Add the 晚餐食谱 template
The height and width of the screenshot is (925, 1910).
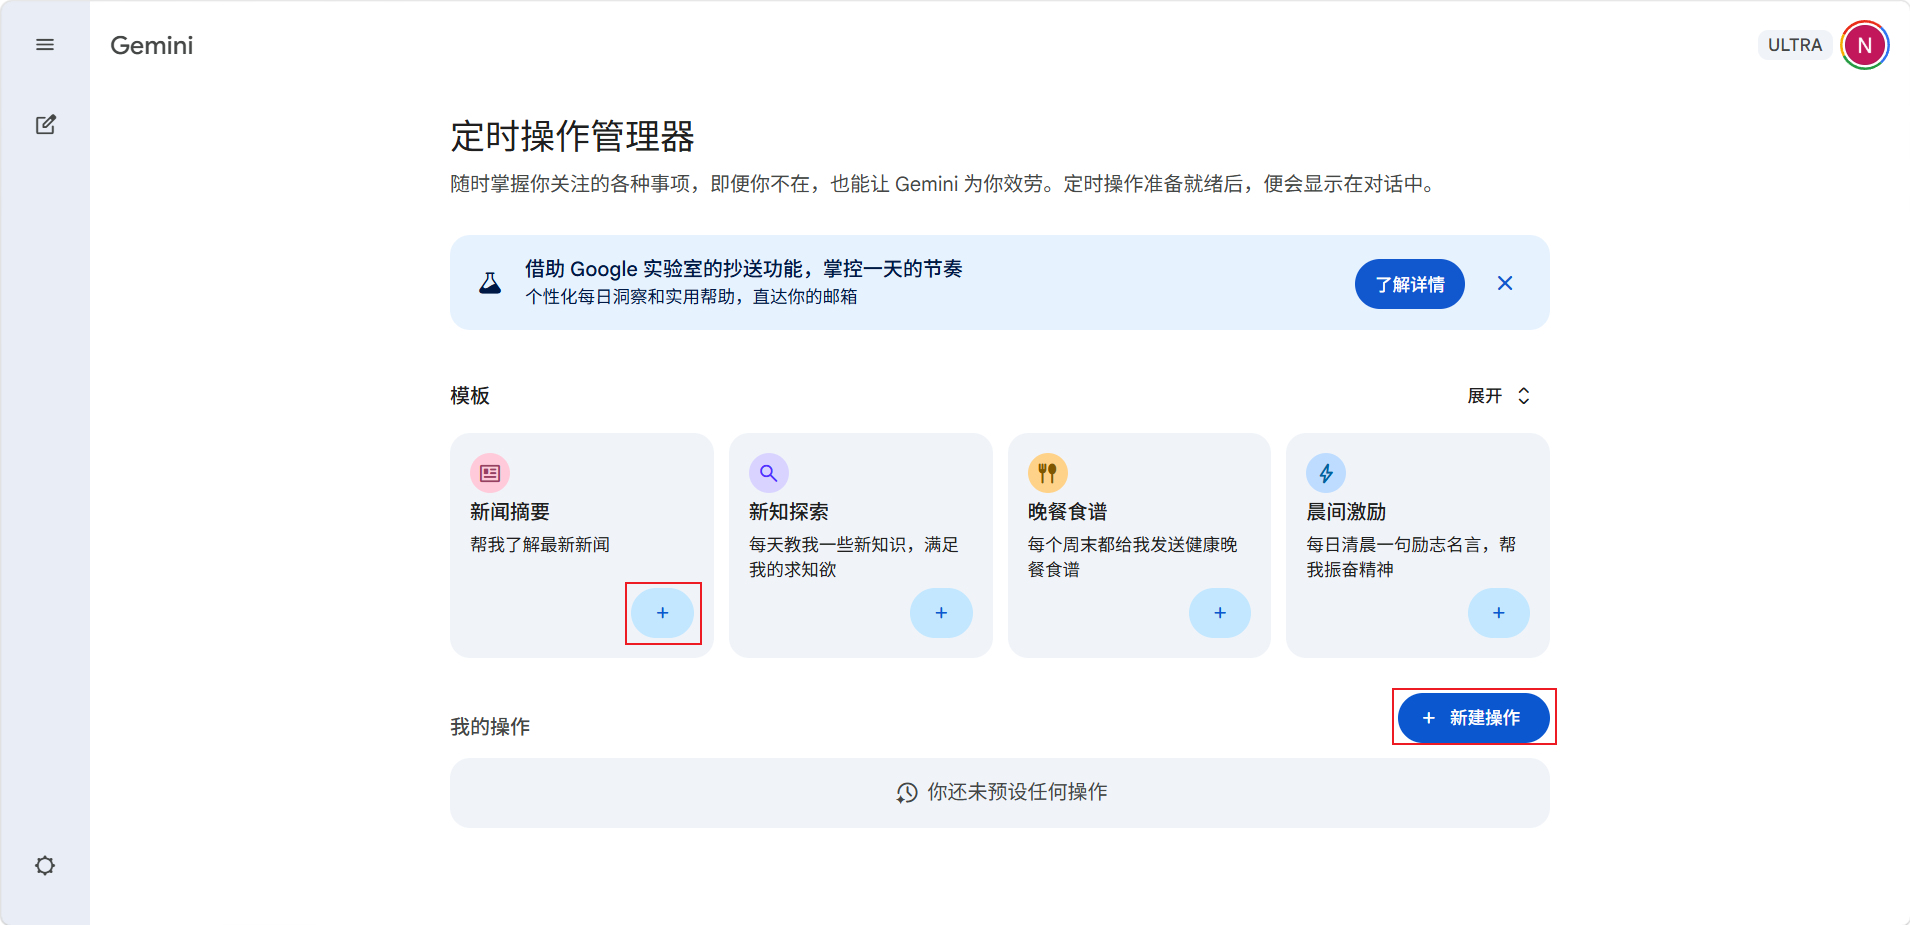[1220, 613]
